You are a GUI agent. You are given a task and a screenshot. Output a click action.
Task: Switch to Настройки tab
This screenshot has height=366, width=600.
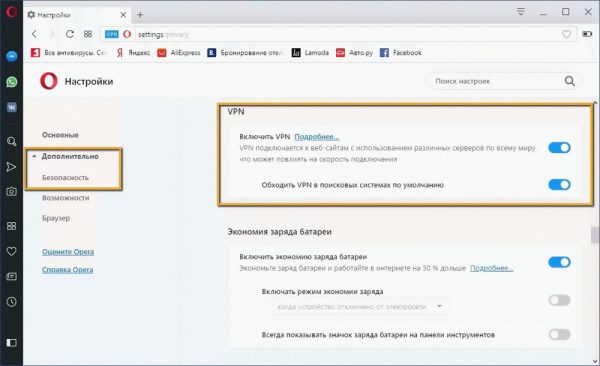[76, 15]
